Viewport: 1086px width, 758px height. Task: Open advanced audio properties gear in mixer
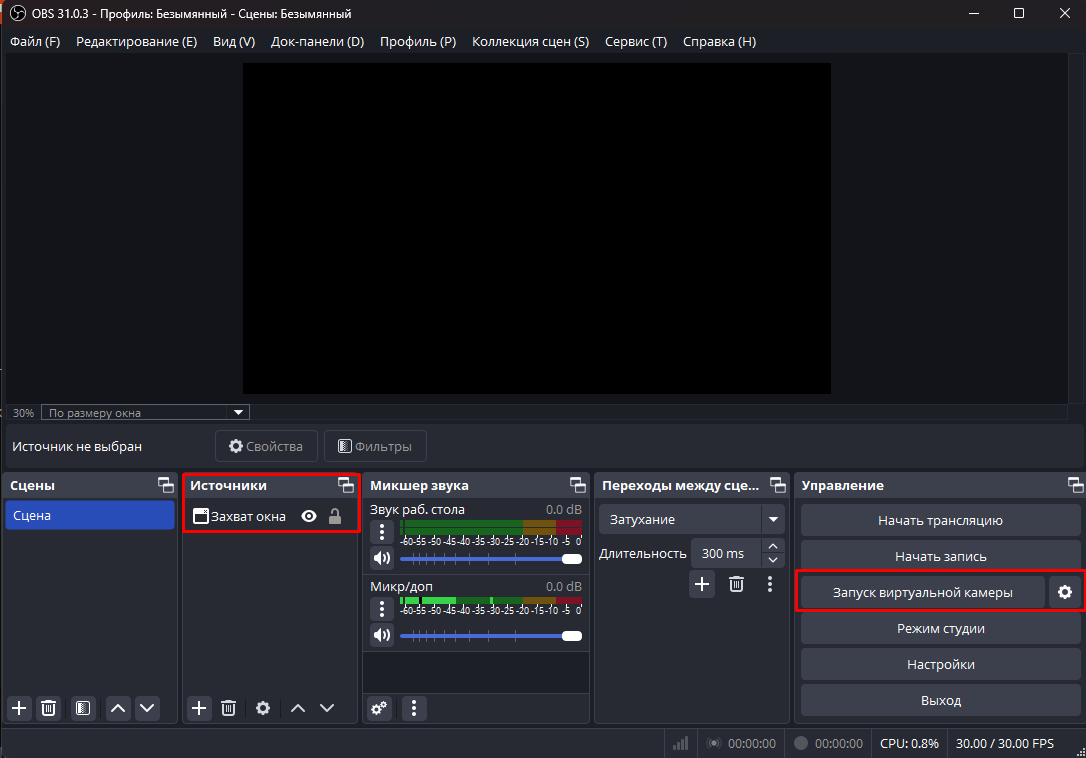click(x=379, y=708)
